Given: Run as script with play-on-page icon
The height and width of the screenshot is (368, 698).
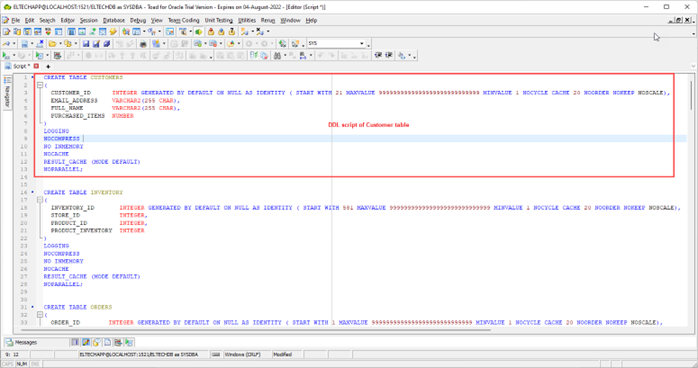Looking at the screenshot, I should point(39,55).
